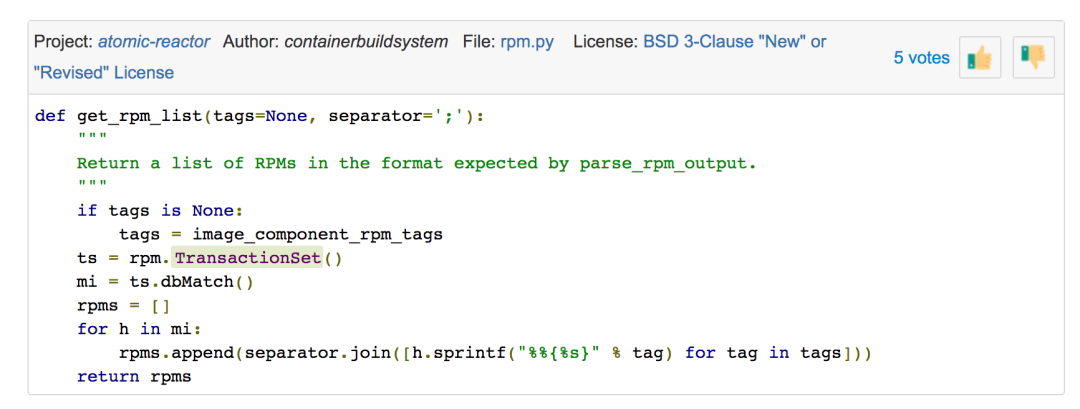Open the atomic-reactor project link

click(154, 42)
